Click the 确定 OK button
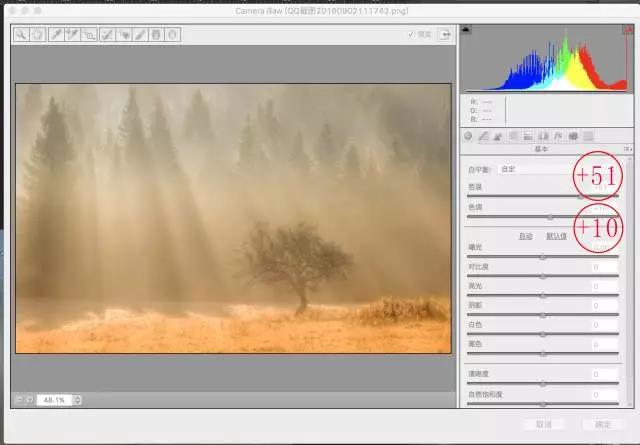Screen dimensions: 640x445 (x=603, y=425)
